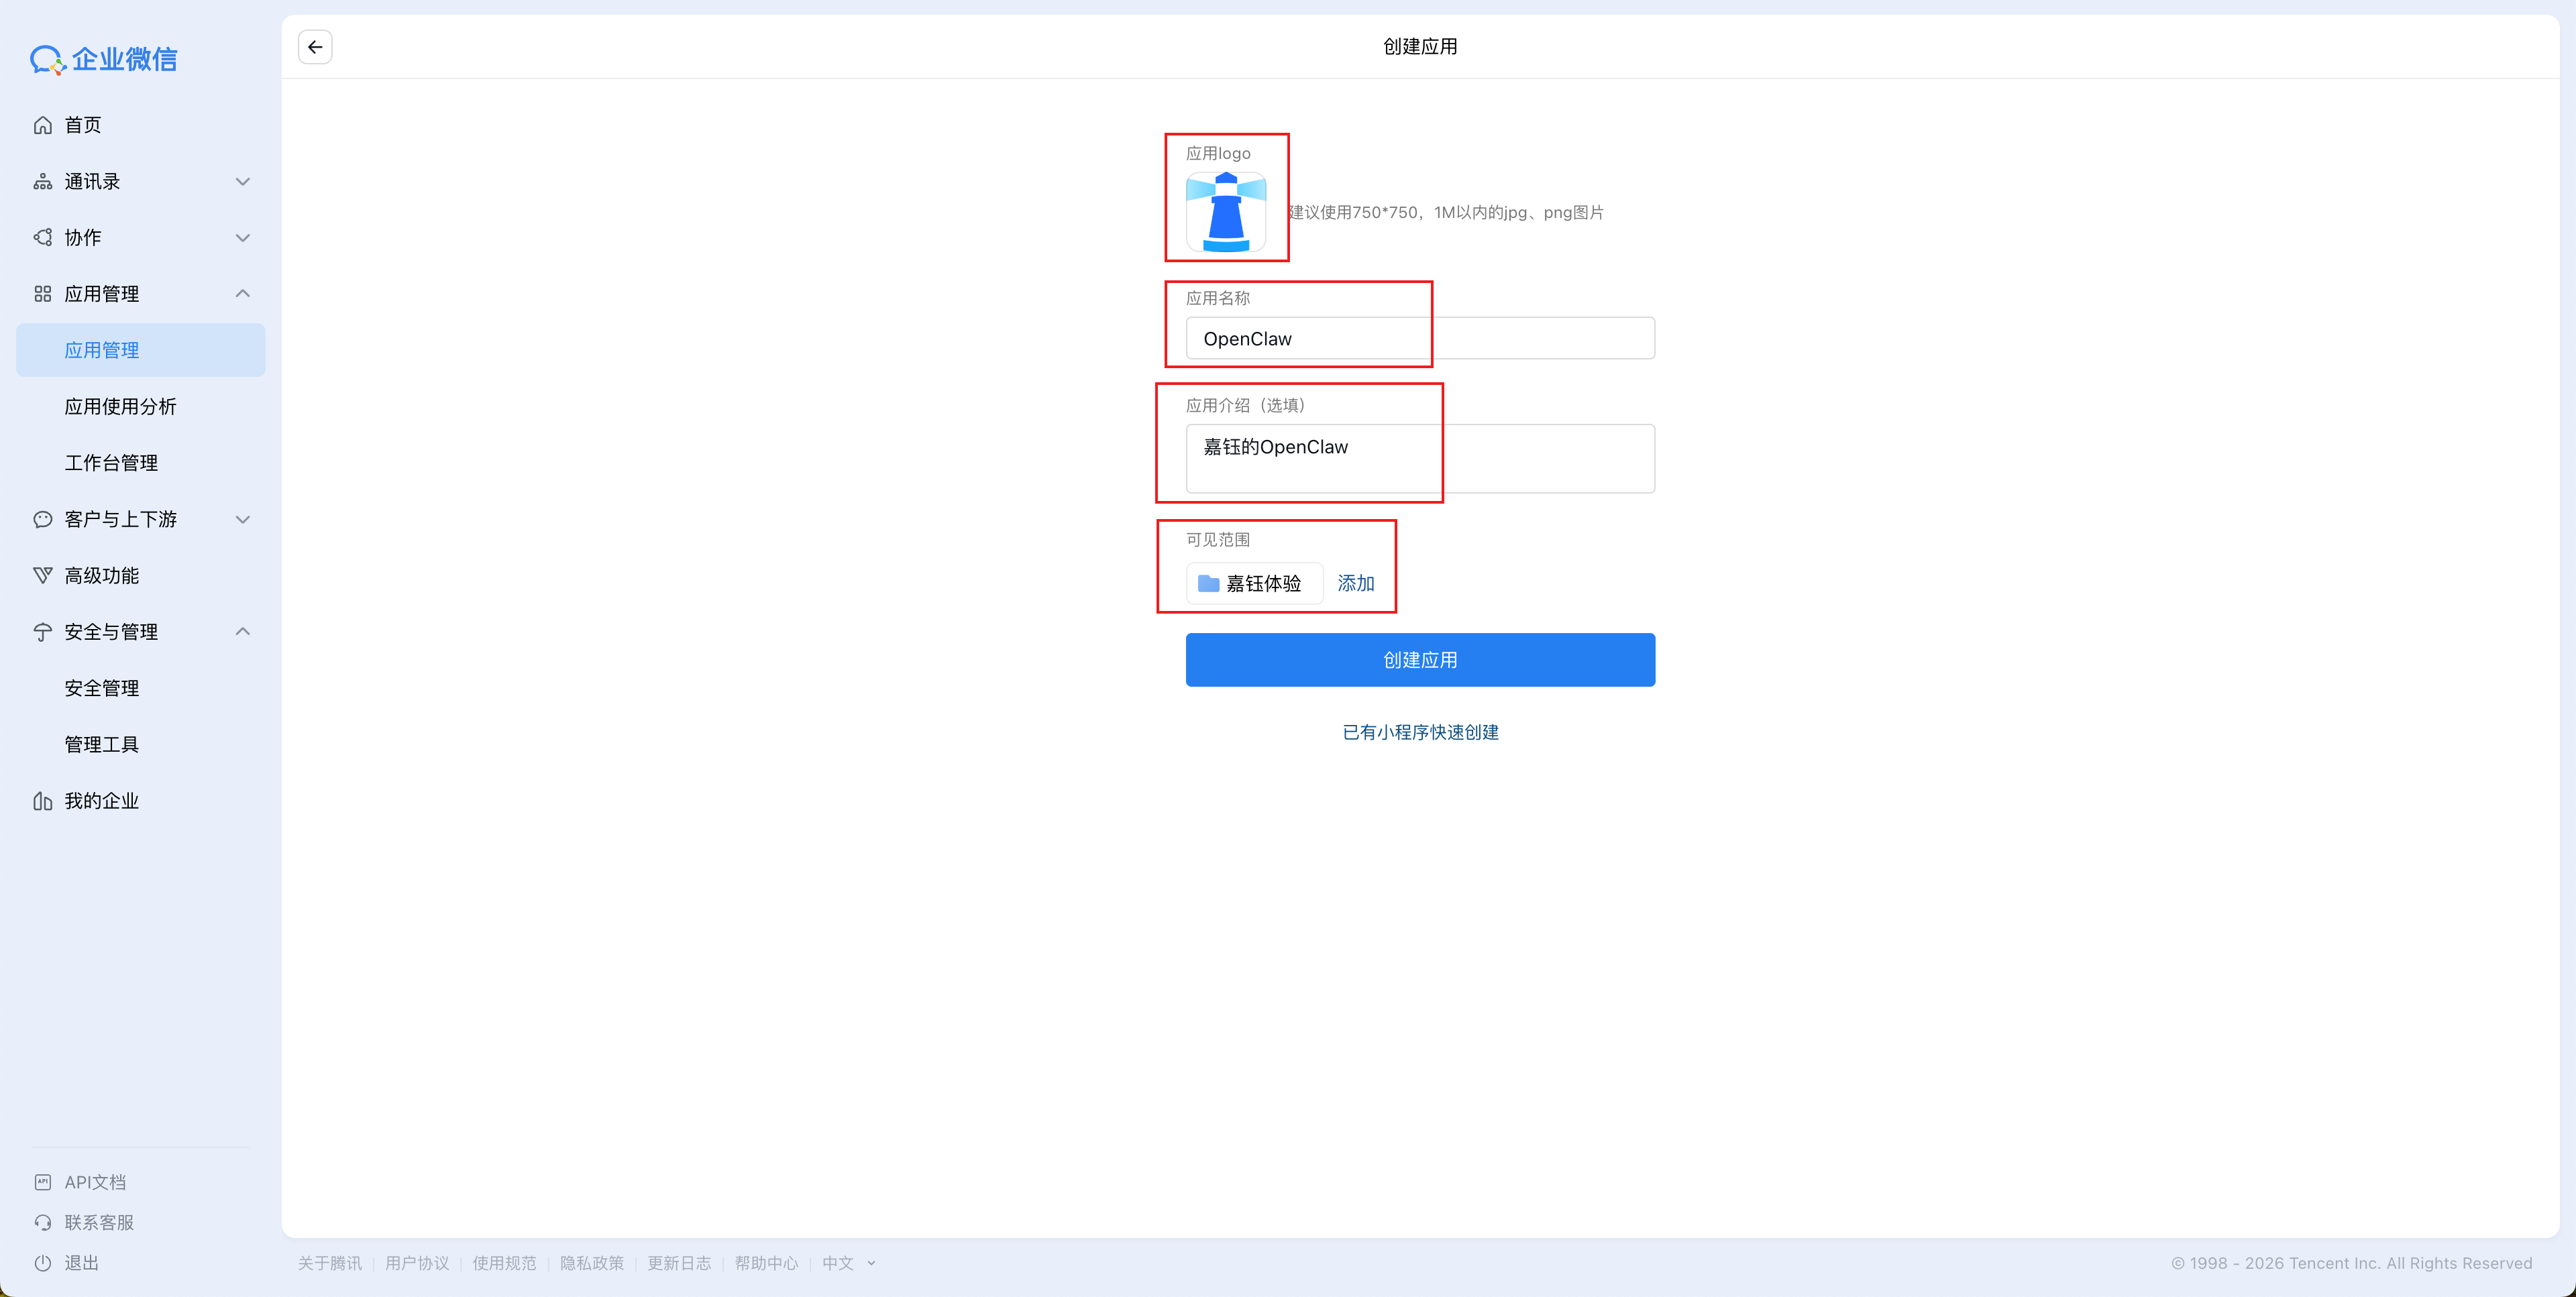The image size is (2576, 1297).
Task: Open 应用使用分析 in sidebar
Action: [120, 407]
